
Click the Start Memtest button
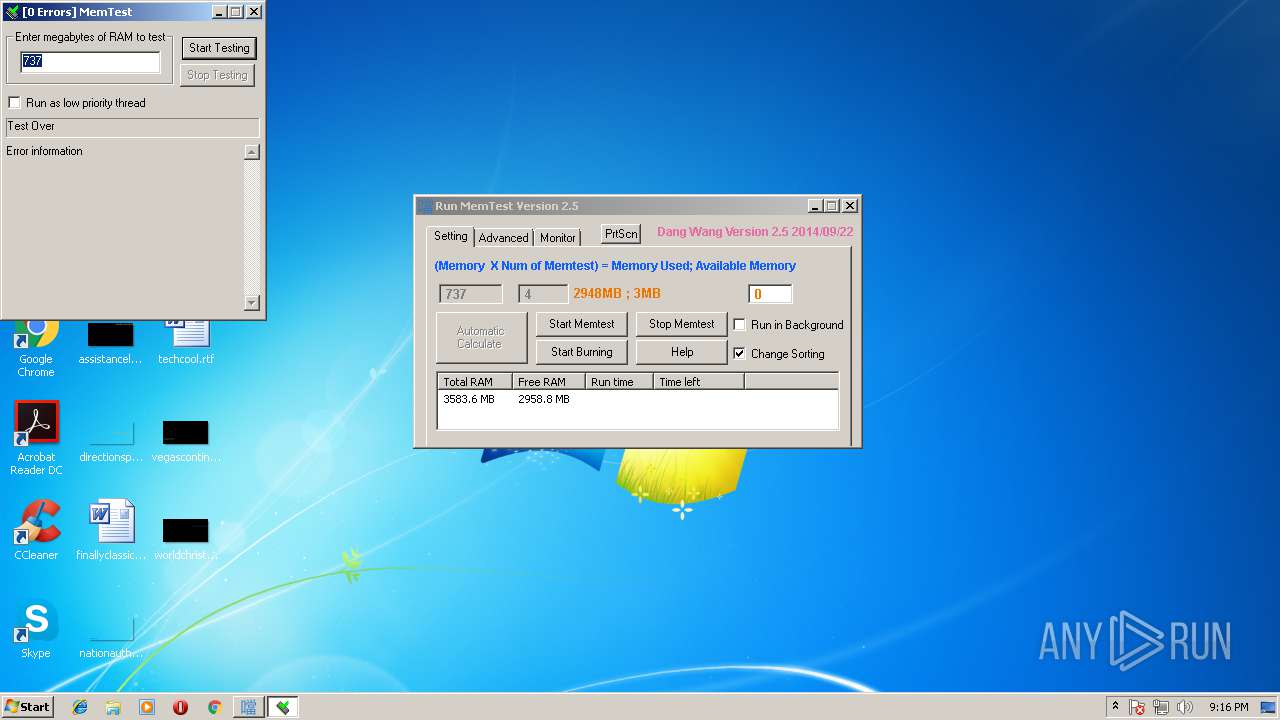pos(582,324)
